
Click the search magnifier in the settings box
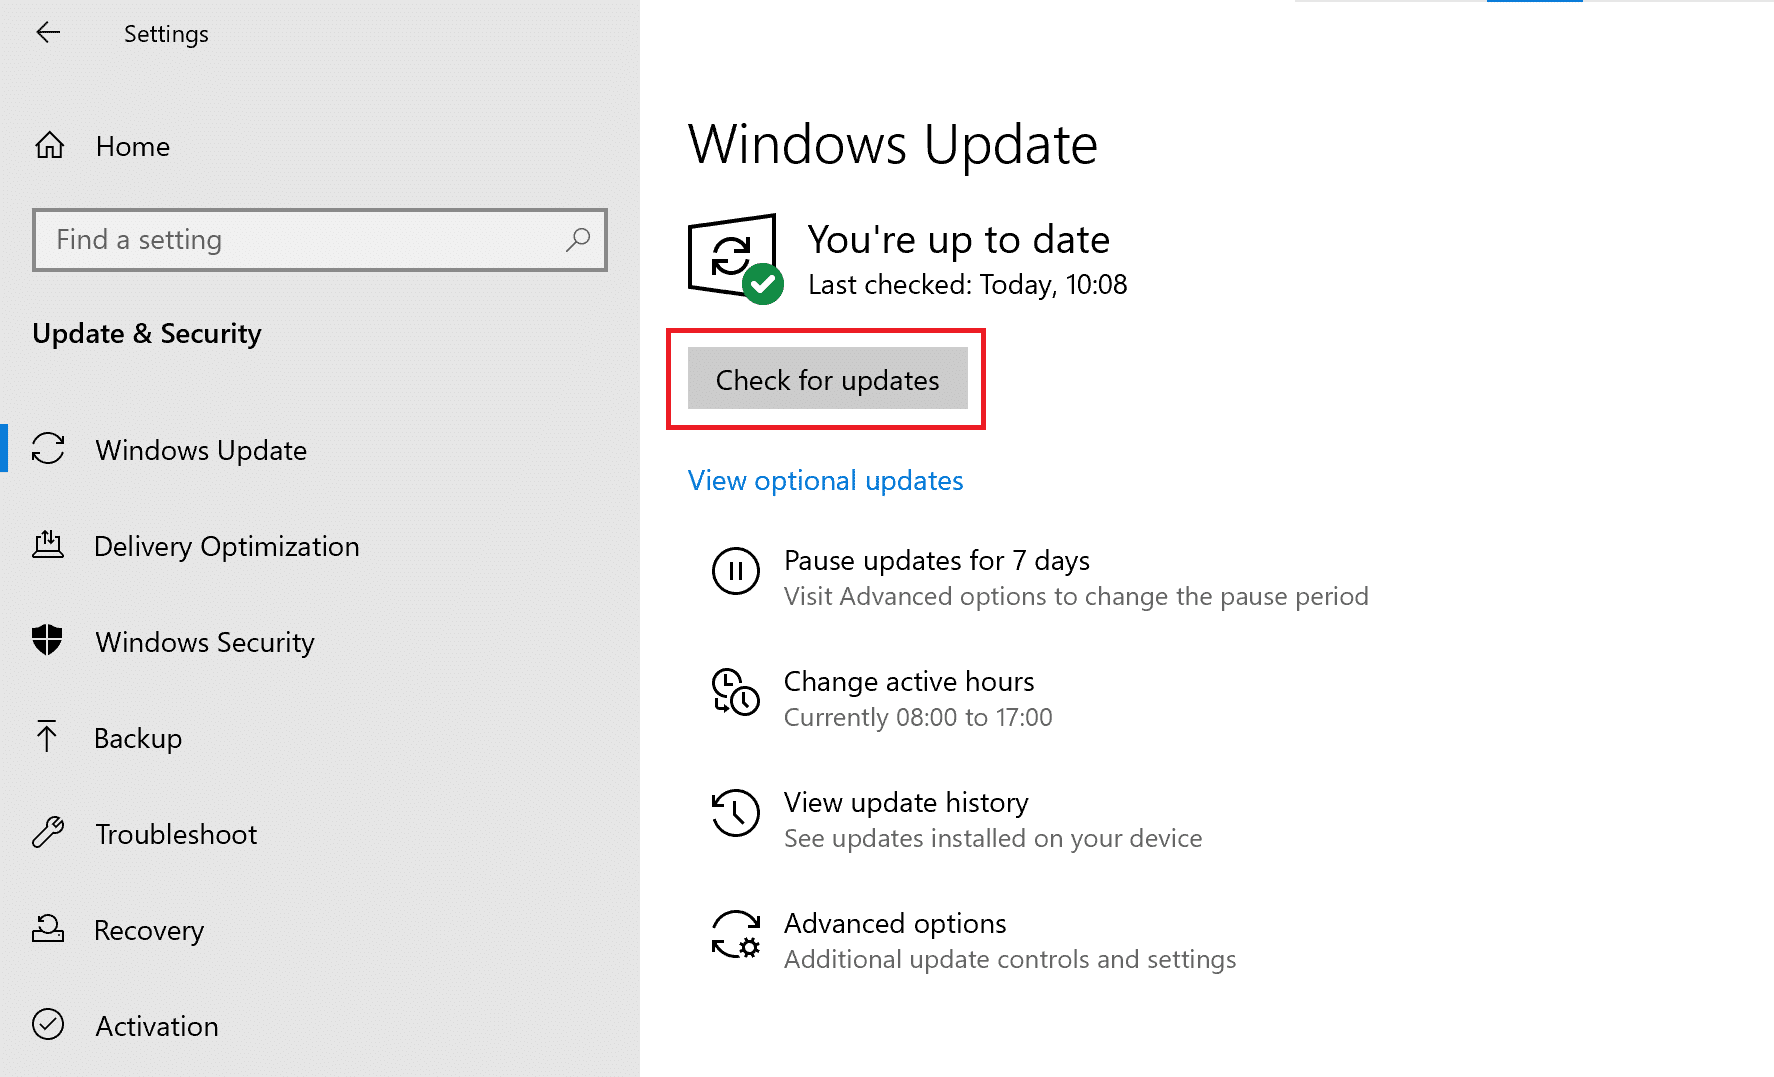point(578,240)
